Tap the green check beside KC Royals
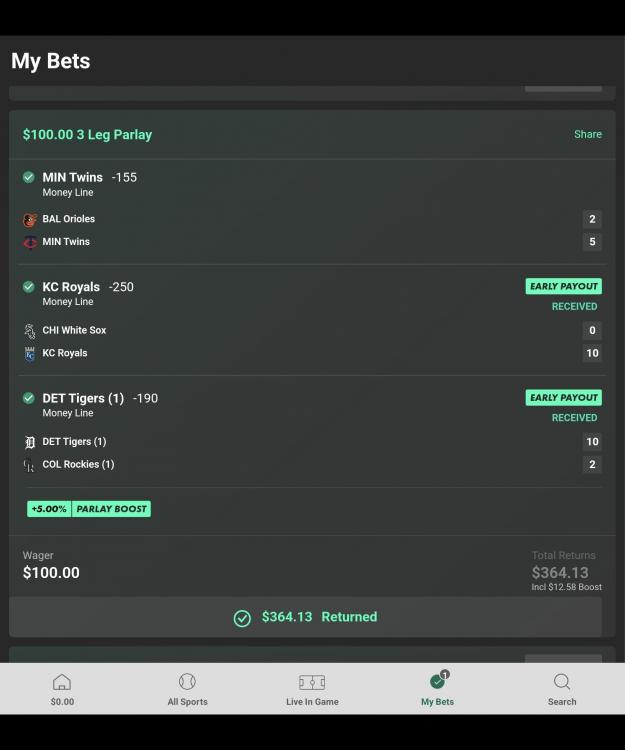 29,287
